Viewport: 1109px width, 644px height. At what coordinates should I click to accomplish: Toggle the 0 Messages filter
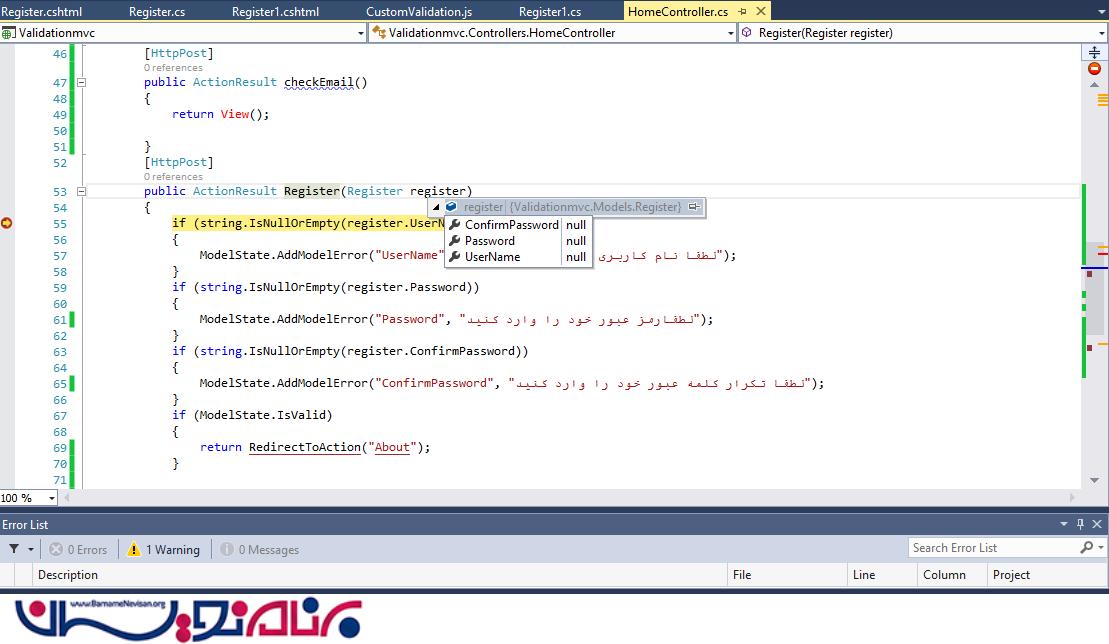pyautogui.click(x=259, y=549)
